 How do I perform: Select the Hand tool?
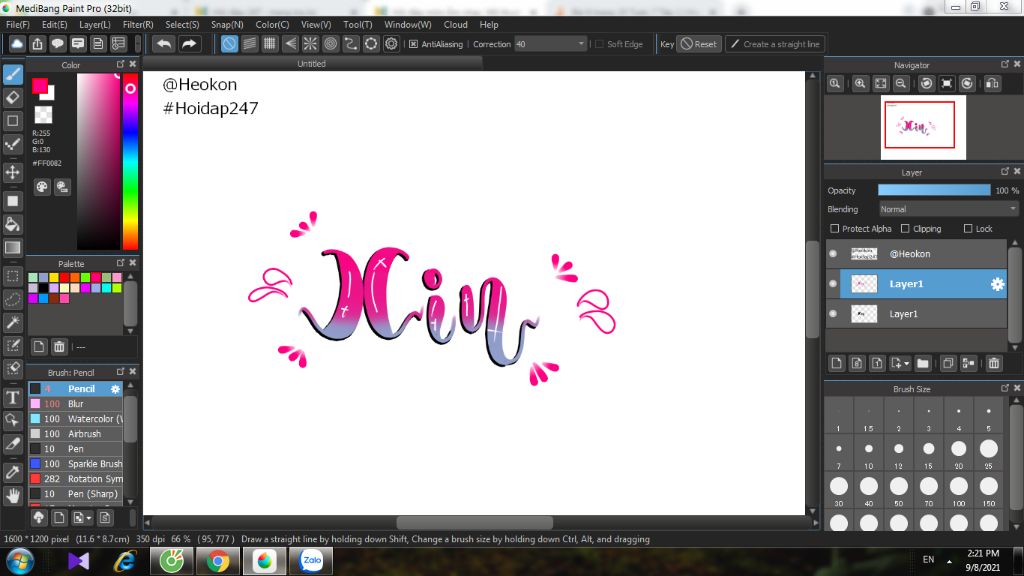pos(12,496)
